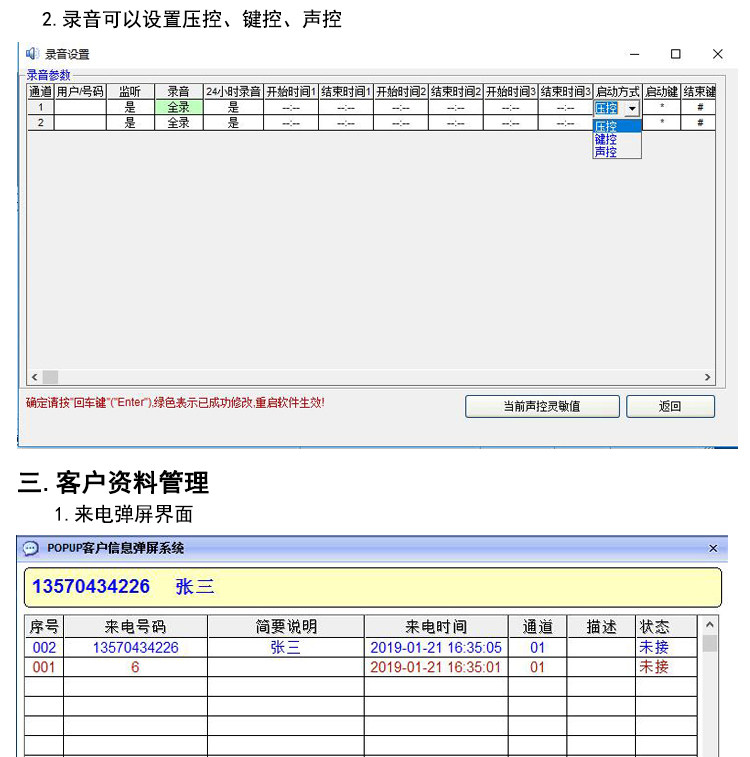Click the popup list vertical scrollbar thumb
Screen dimensions: 750x757
[709, 643]
